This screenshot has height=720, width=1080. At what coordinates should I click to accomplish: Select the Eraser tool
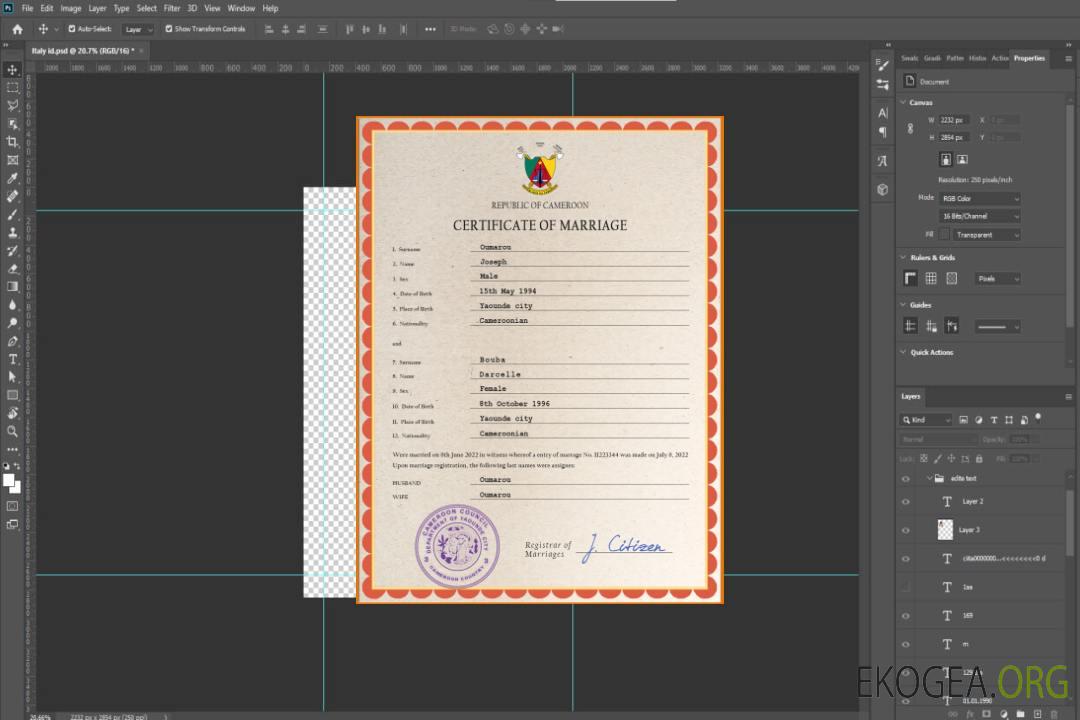pos(12,269)
